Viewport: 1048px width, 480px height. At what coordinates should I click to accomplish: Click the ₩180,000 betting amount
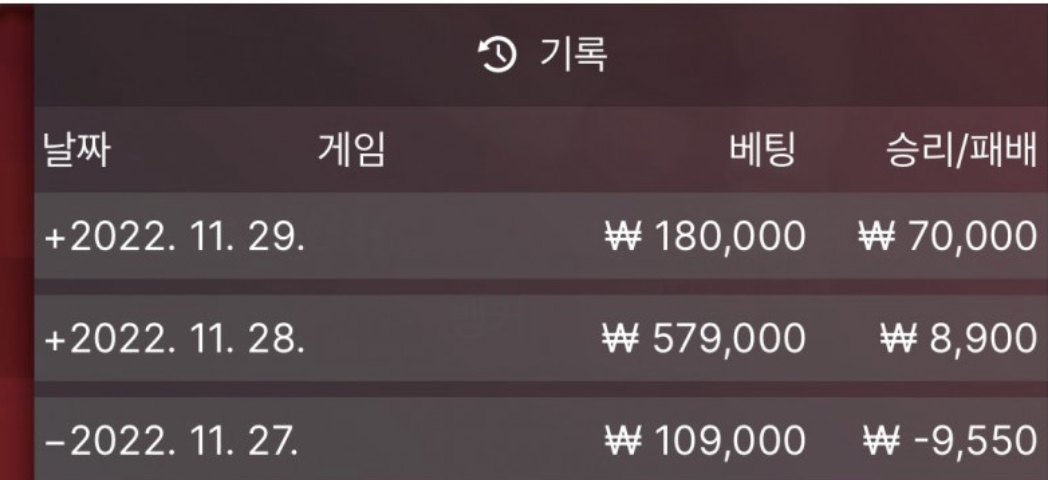point(704,237)
